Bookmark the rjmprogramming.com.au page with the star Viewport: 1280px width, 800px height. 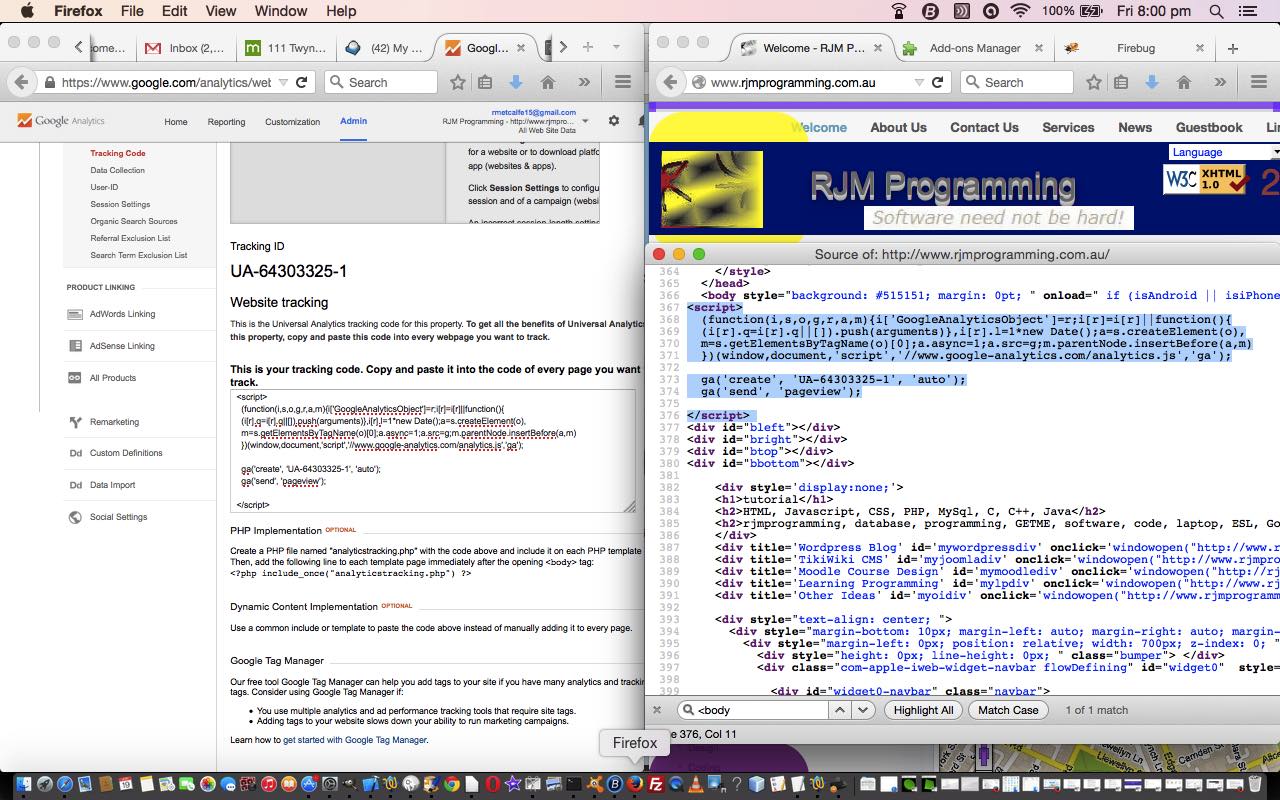coord(1094,82)
